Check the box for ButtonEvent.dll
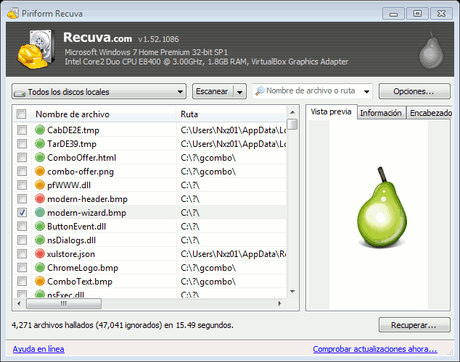This screenshot has width=460, height=362. pos(22,226)
